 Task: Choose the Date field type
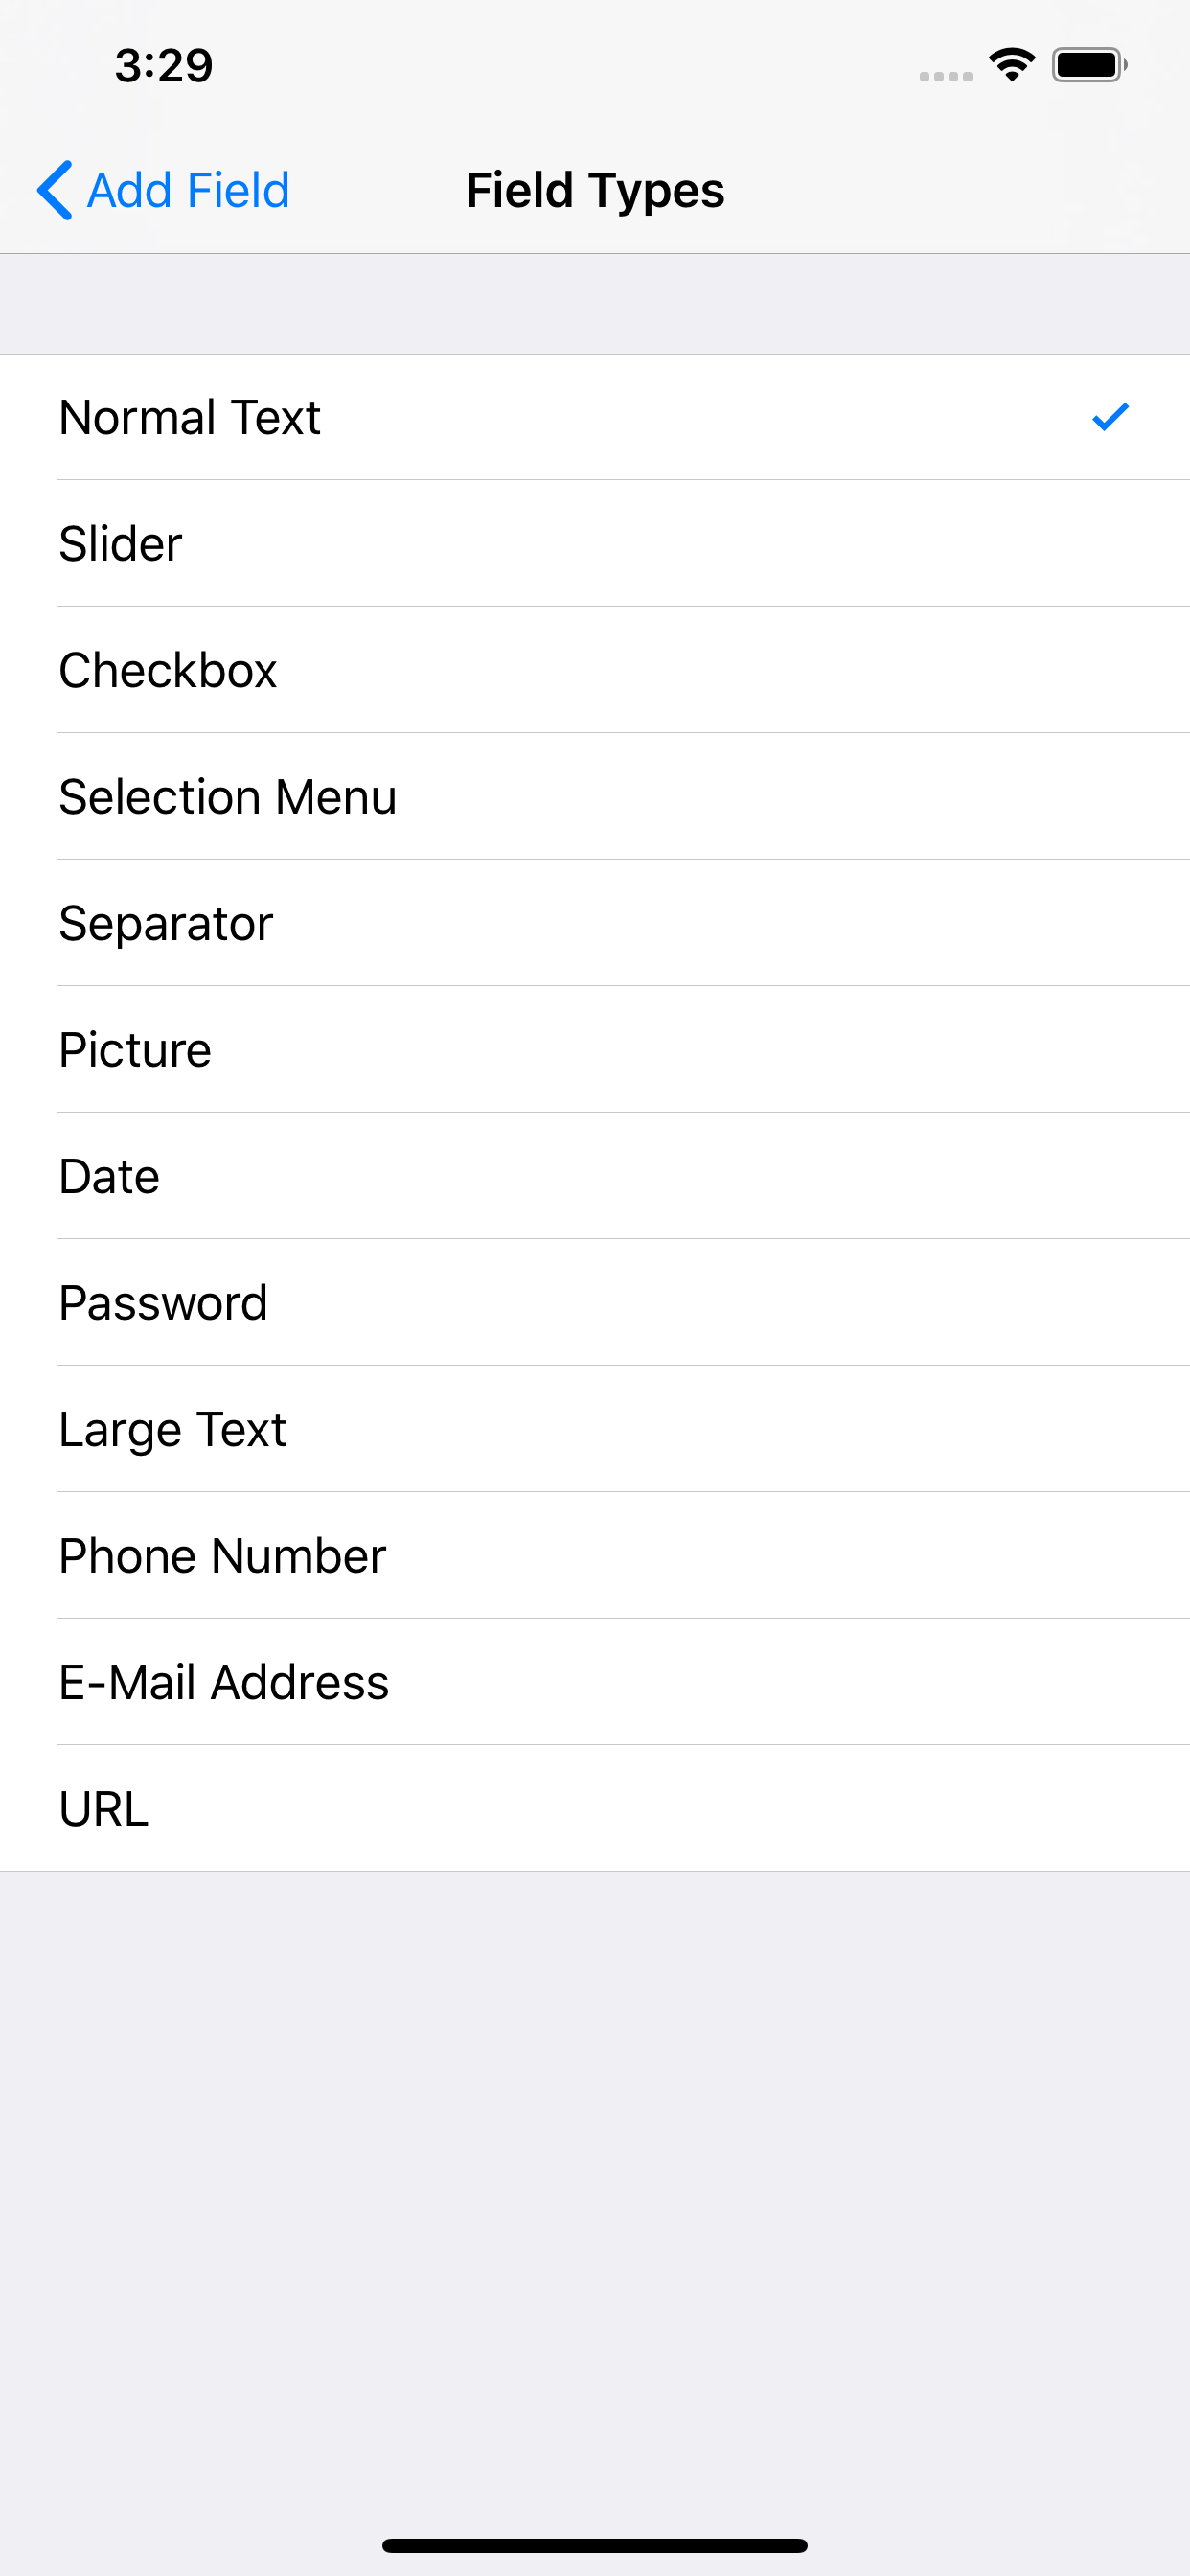[x=595, y=1176]
